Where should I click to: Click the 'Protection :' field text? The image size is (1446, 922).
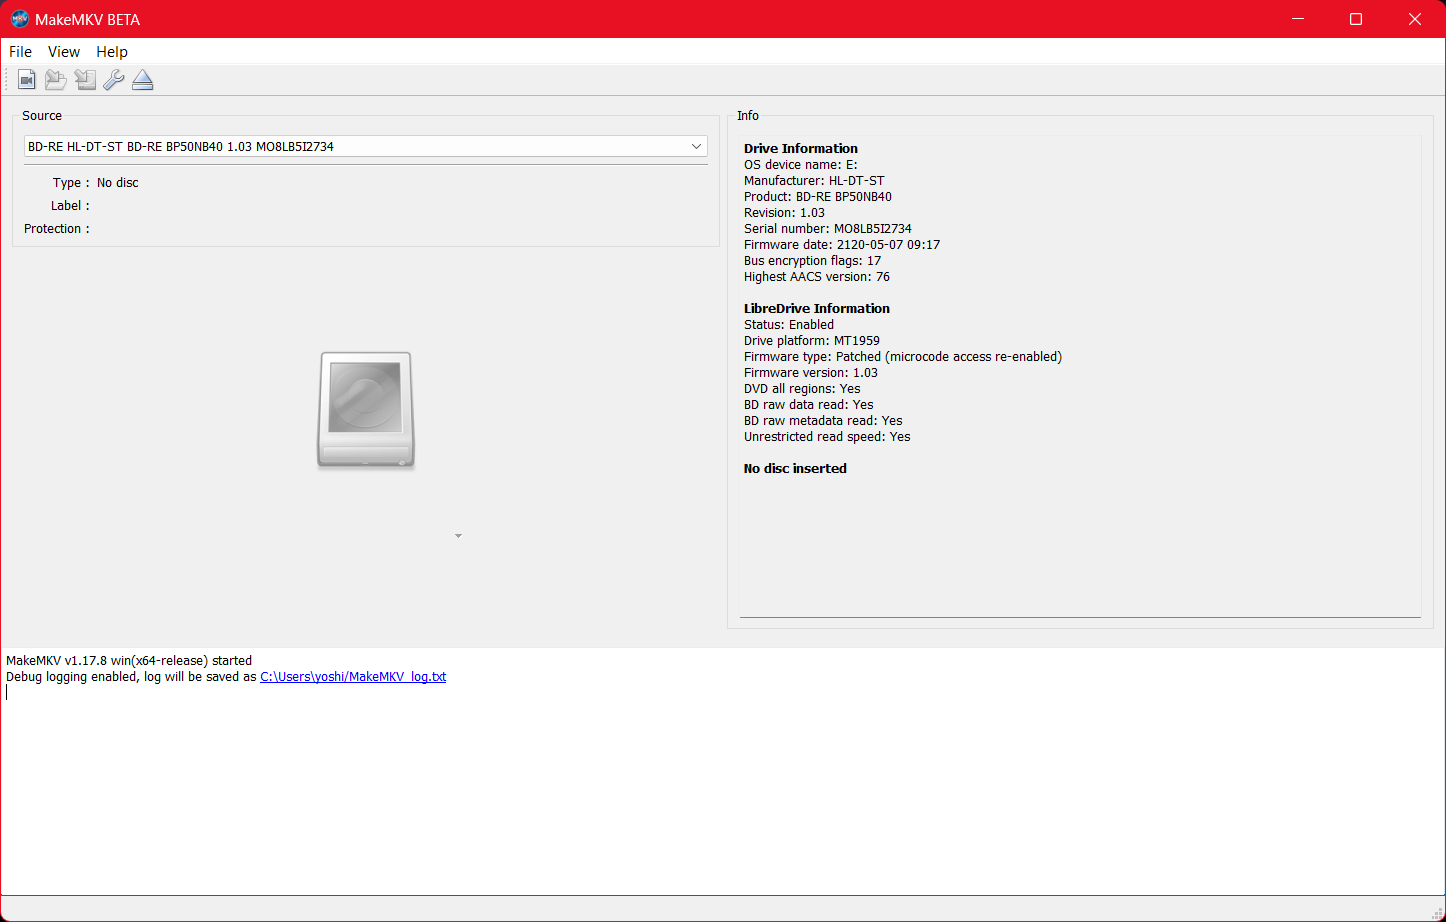57,229
